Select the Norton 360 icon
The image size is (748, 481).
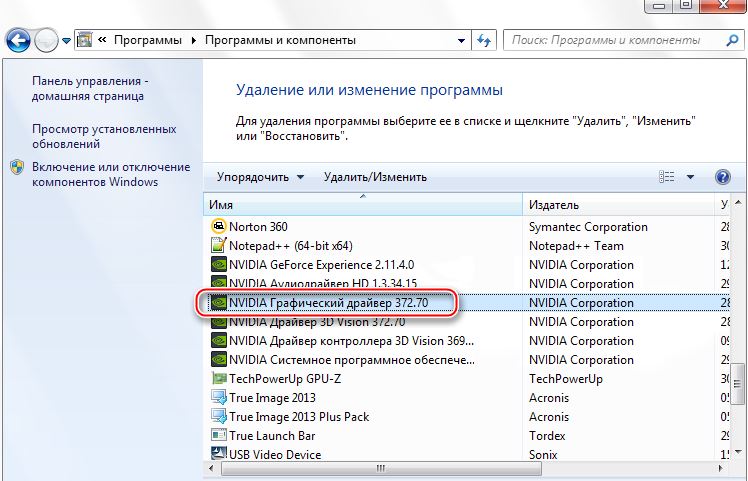218,226
